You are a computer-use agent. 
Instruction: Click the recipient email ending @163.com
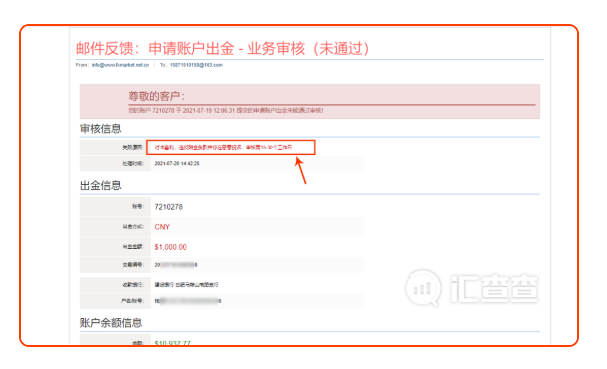tap(196, 65)
